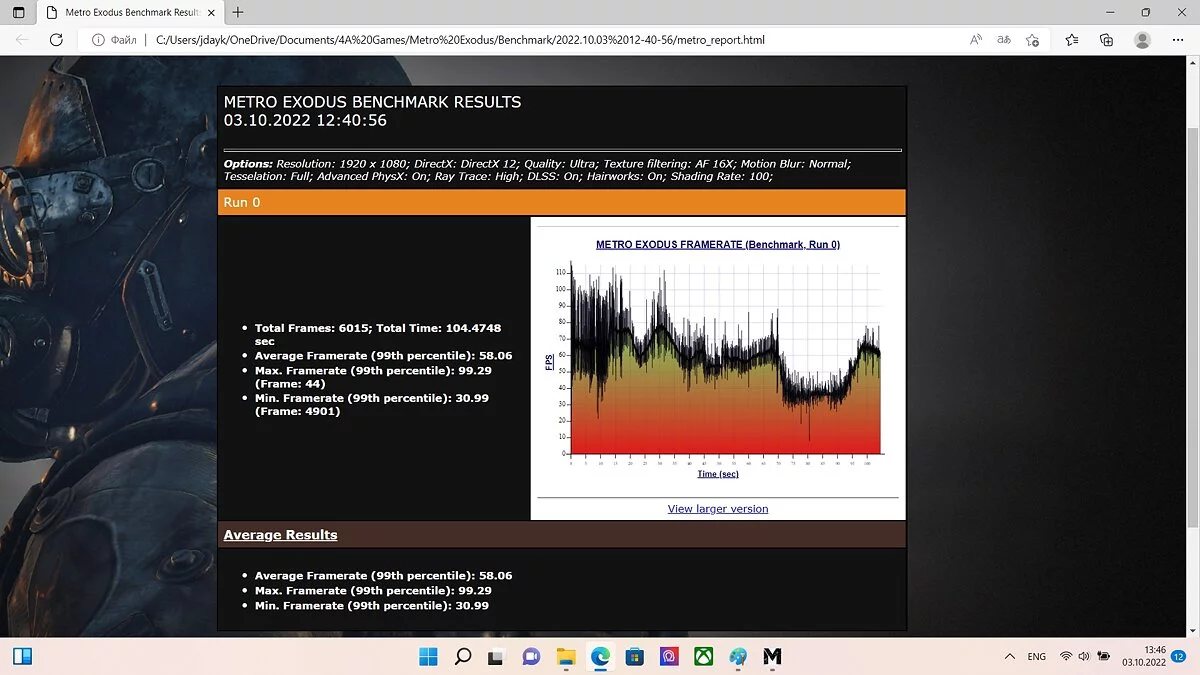Image resolution: width=1200 pixels, height=675 pixels.
Task: Open the Favorites list
Action: [x=1072, y=40]
